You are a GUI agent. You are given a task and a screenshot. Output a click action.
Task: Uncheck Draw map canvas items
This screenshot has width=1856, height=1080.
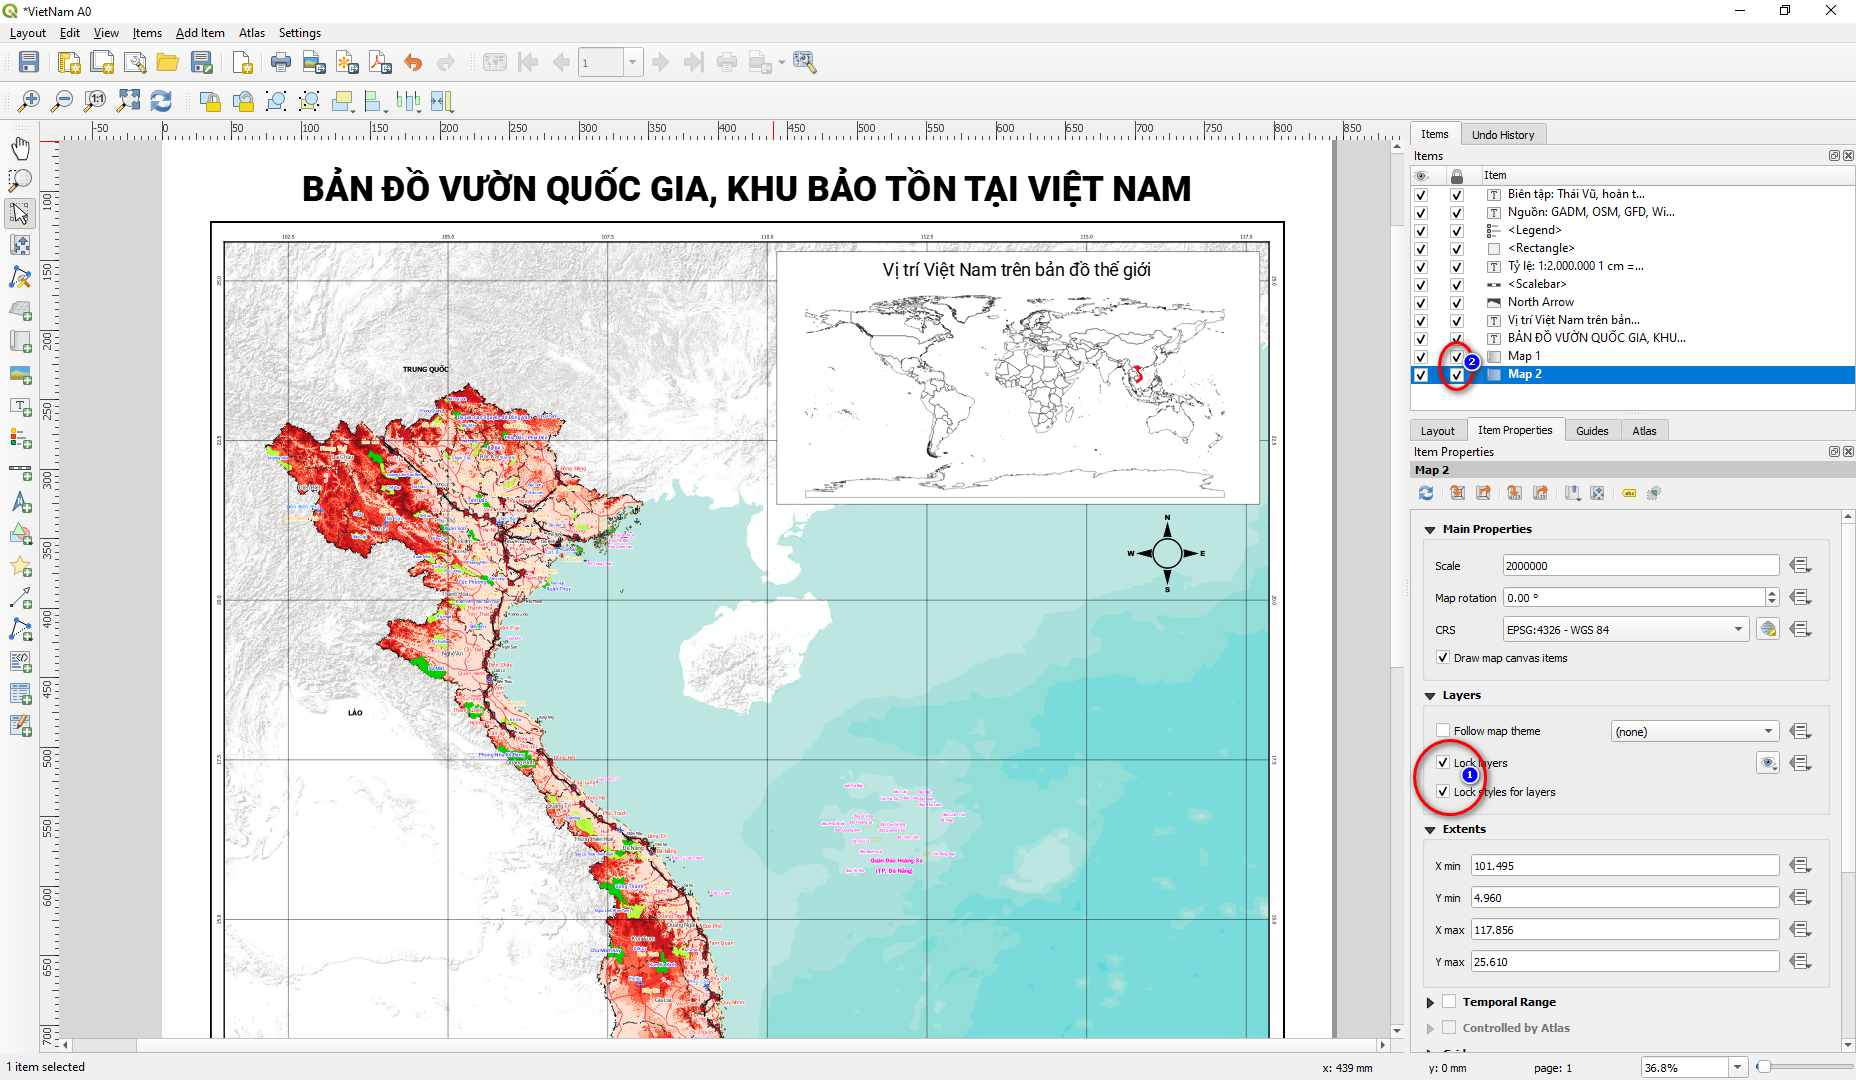point(1443,658)
